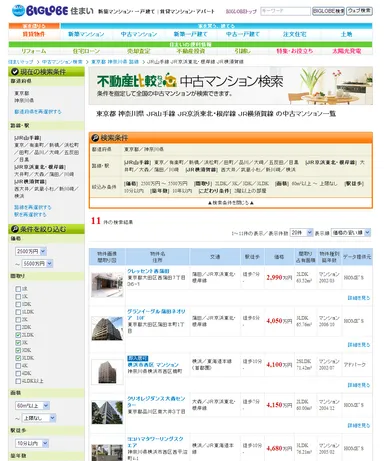Click the 新入居可 badge on Yokohama listing
The width and height of the screenshot is (384, 461).
(137, 358)
